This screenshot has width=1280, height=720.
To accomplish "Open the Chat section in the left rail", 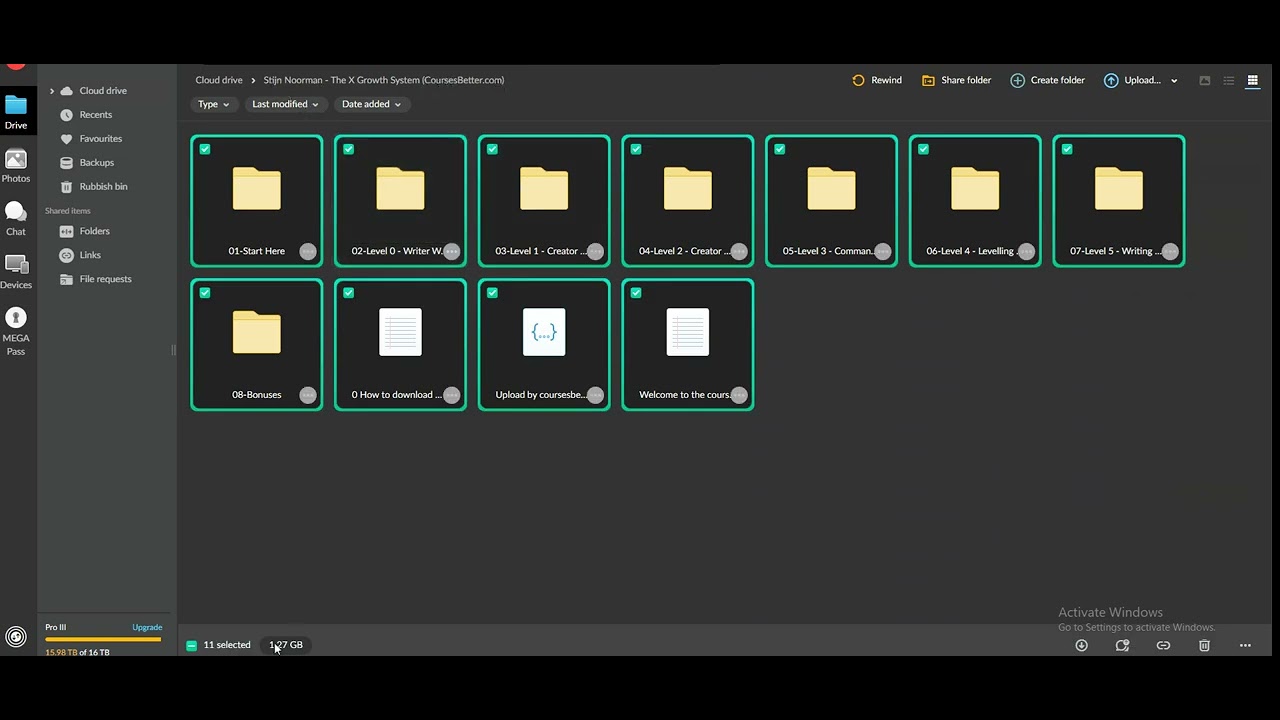I will [x=16, y=218].
